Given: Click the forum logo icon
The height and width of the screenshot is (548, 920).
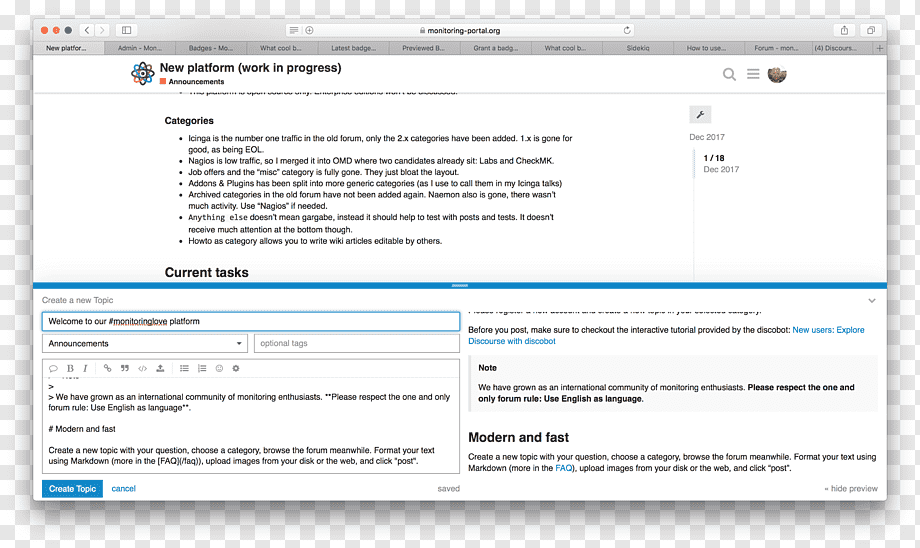Looking at the screenshot, I should [x=143, y=74].
